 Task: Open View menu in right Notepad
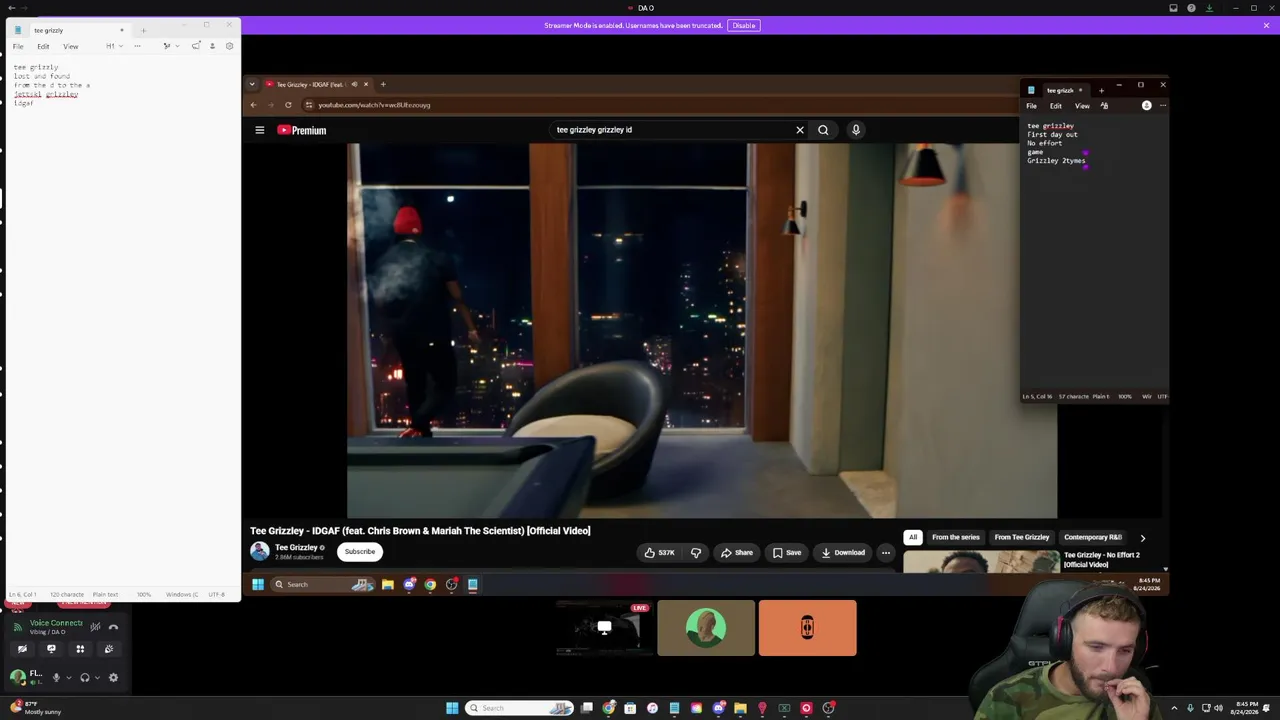(1082, 106)
